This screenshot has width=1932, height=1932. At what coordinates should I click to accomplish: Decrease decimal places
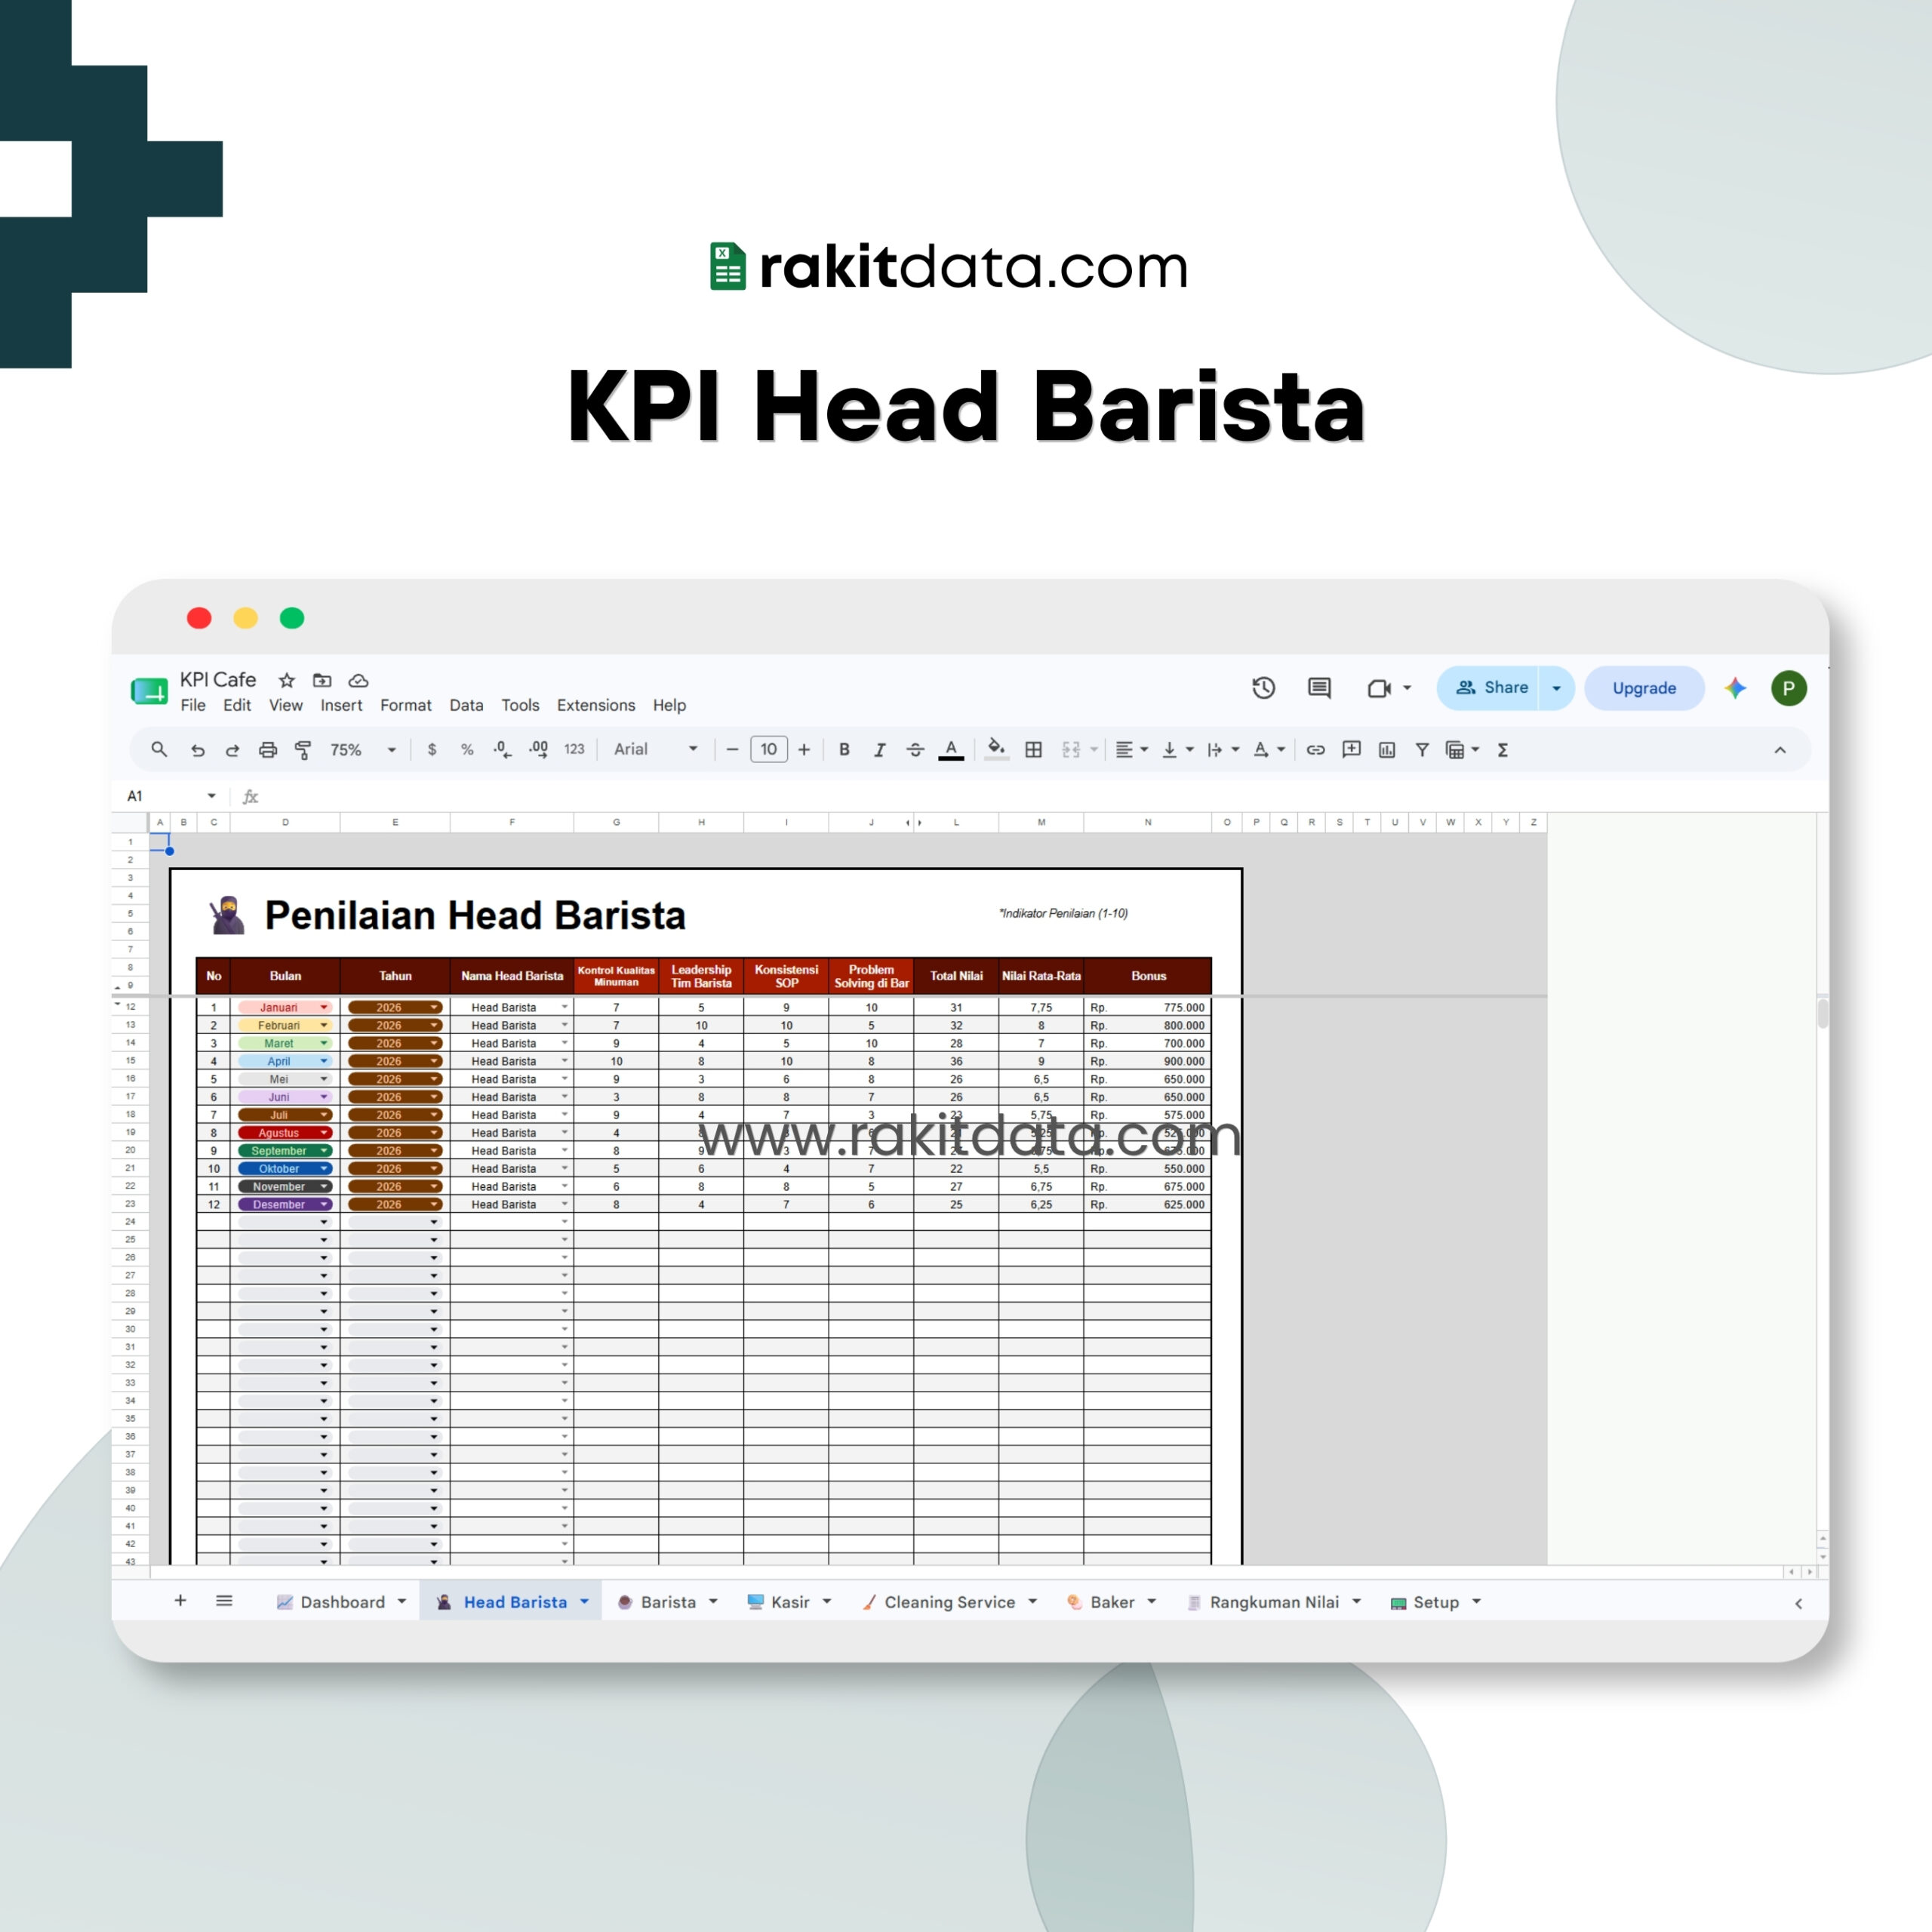[502, 750]
